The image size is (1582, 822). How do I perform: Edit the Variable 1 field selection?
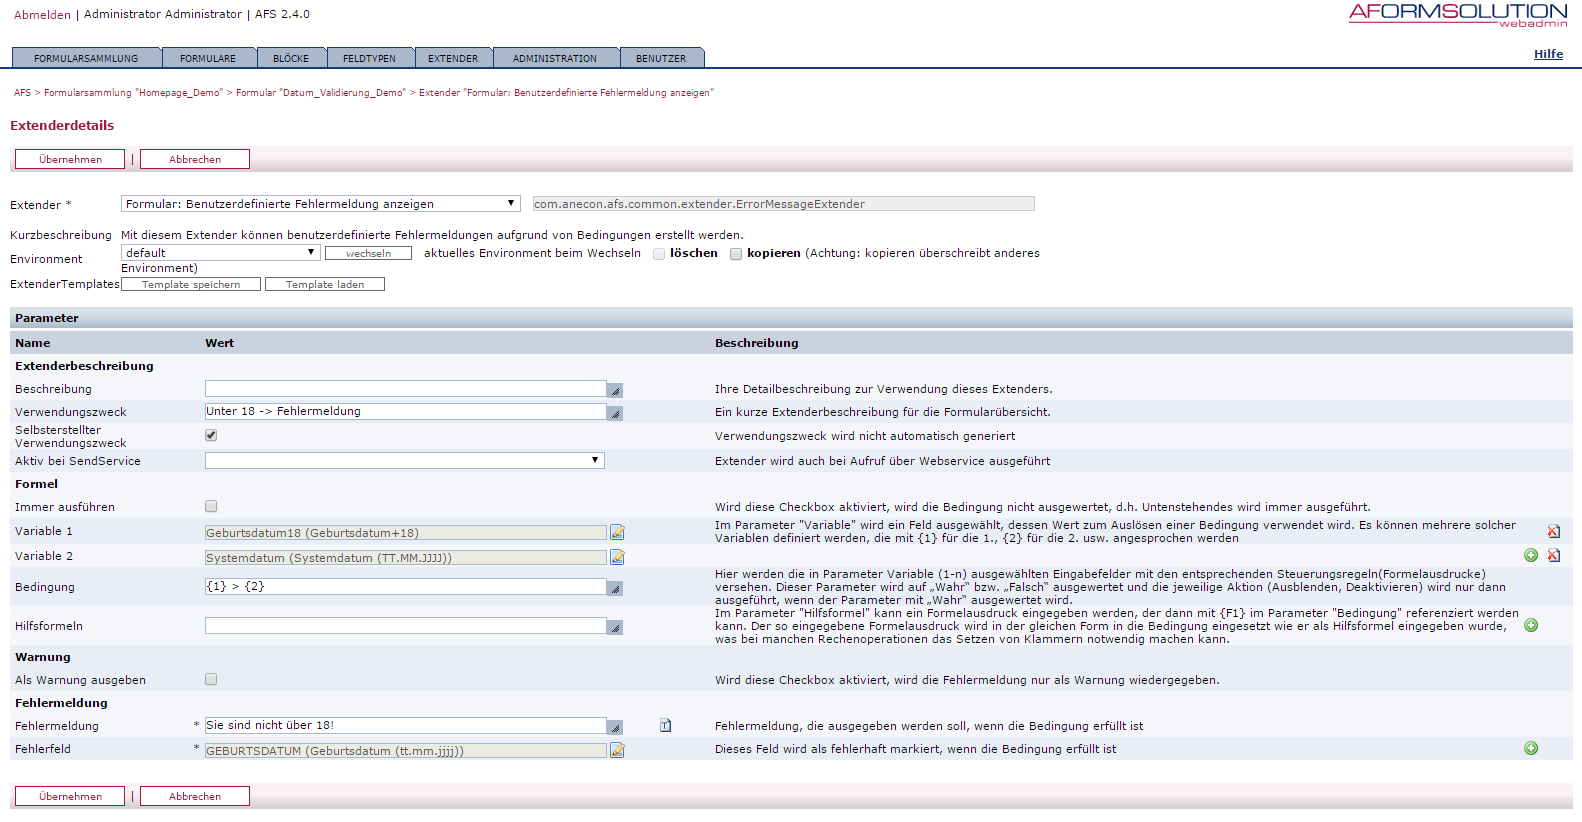tap(617, 532)
